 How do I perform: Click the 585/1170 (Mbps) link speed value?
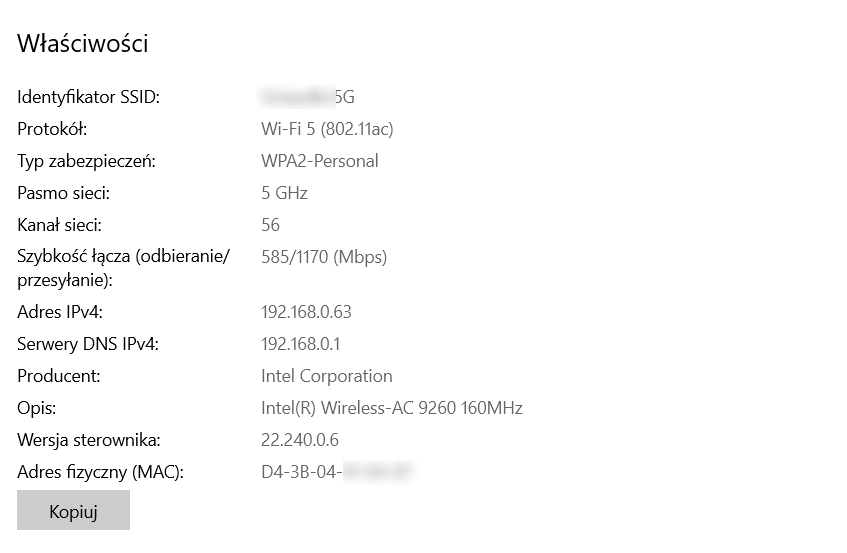click(324, 257)
